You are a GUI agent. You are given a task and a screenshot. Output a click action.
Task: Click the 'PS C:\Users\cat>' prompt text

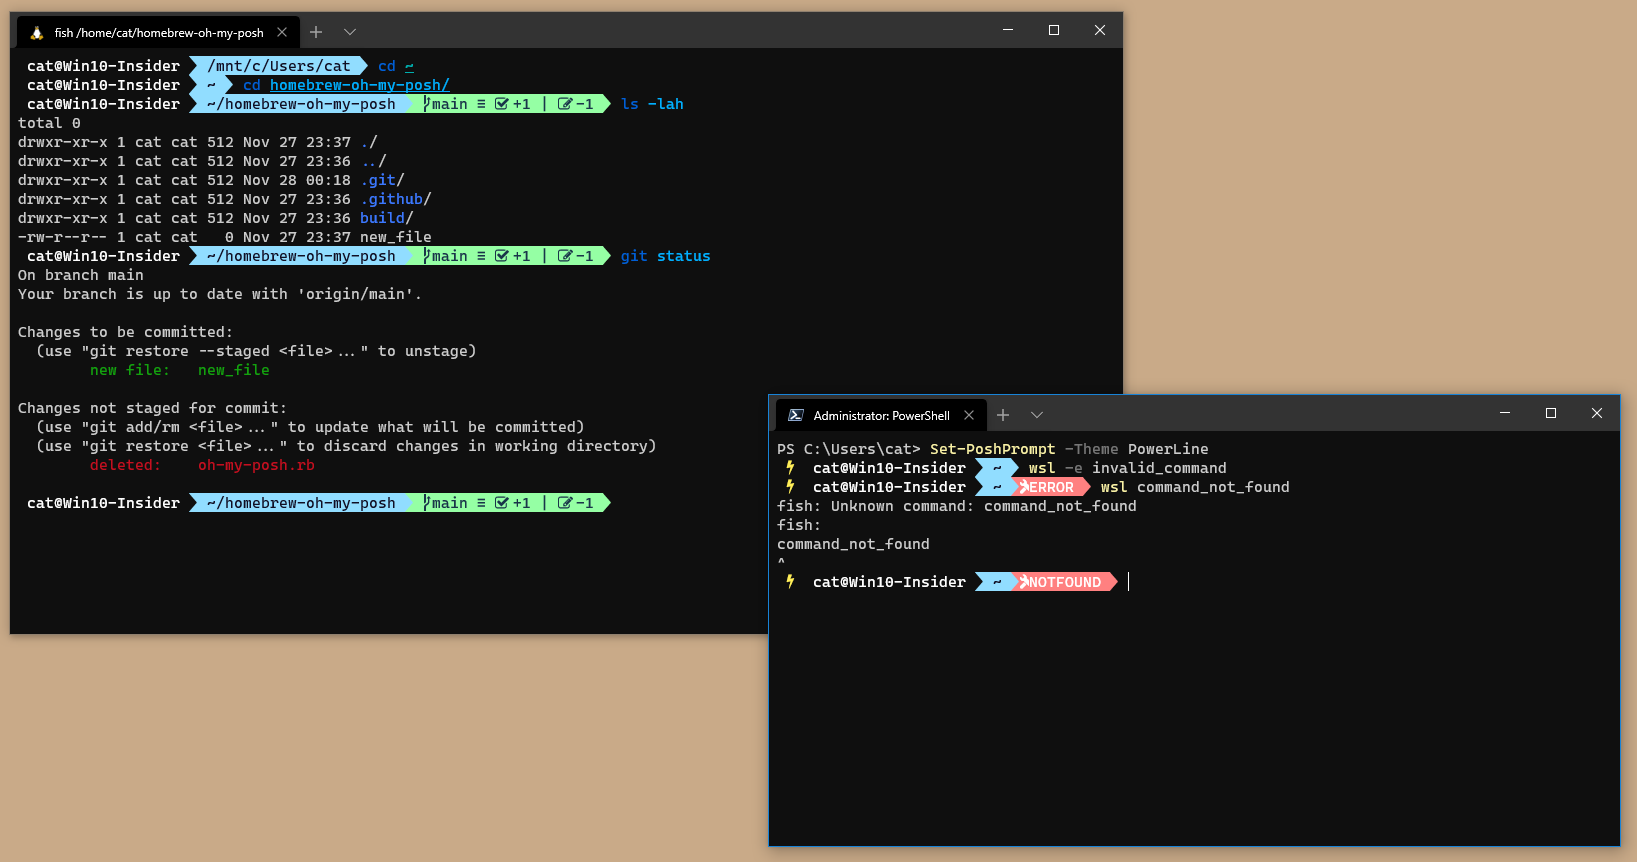pos(849,449)
